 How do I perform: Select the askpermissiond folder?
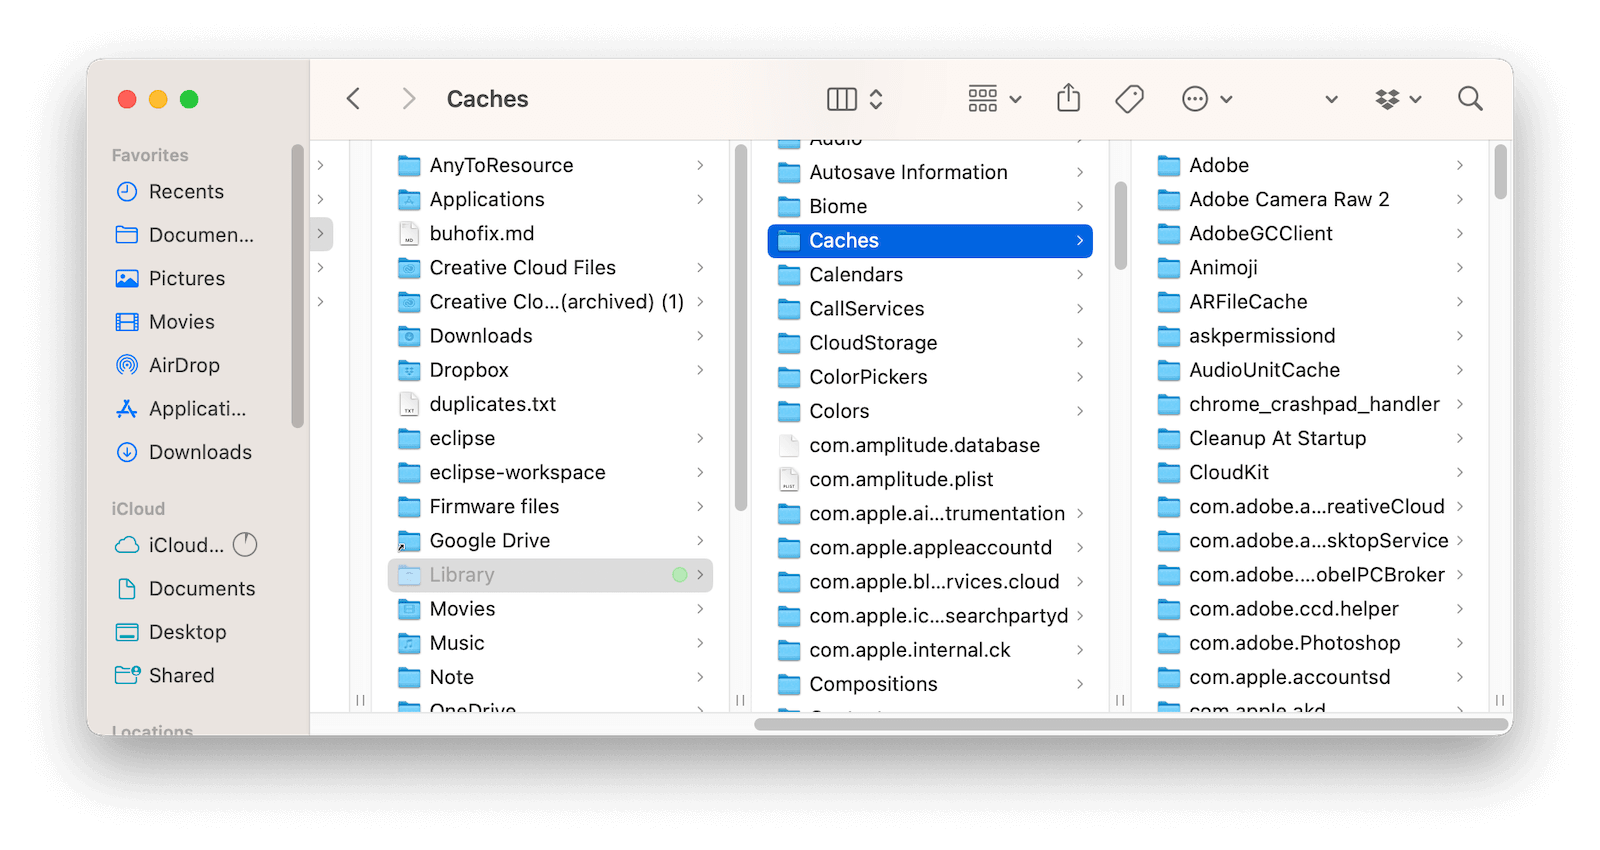(1310, 336)
